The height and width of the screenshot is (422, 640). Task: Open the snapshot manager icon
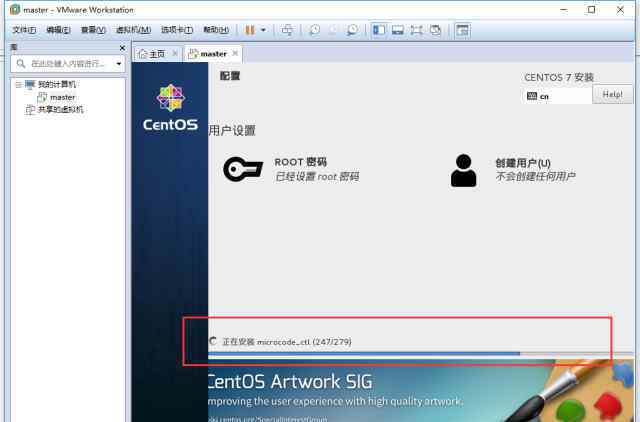[352, 30]
